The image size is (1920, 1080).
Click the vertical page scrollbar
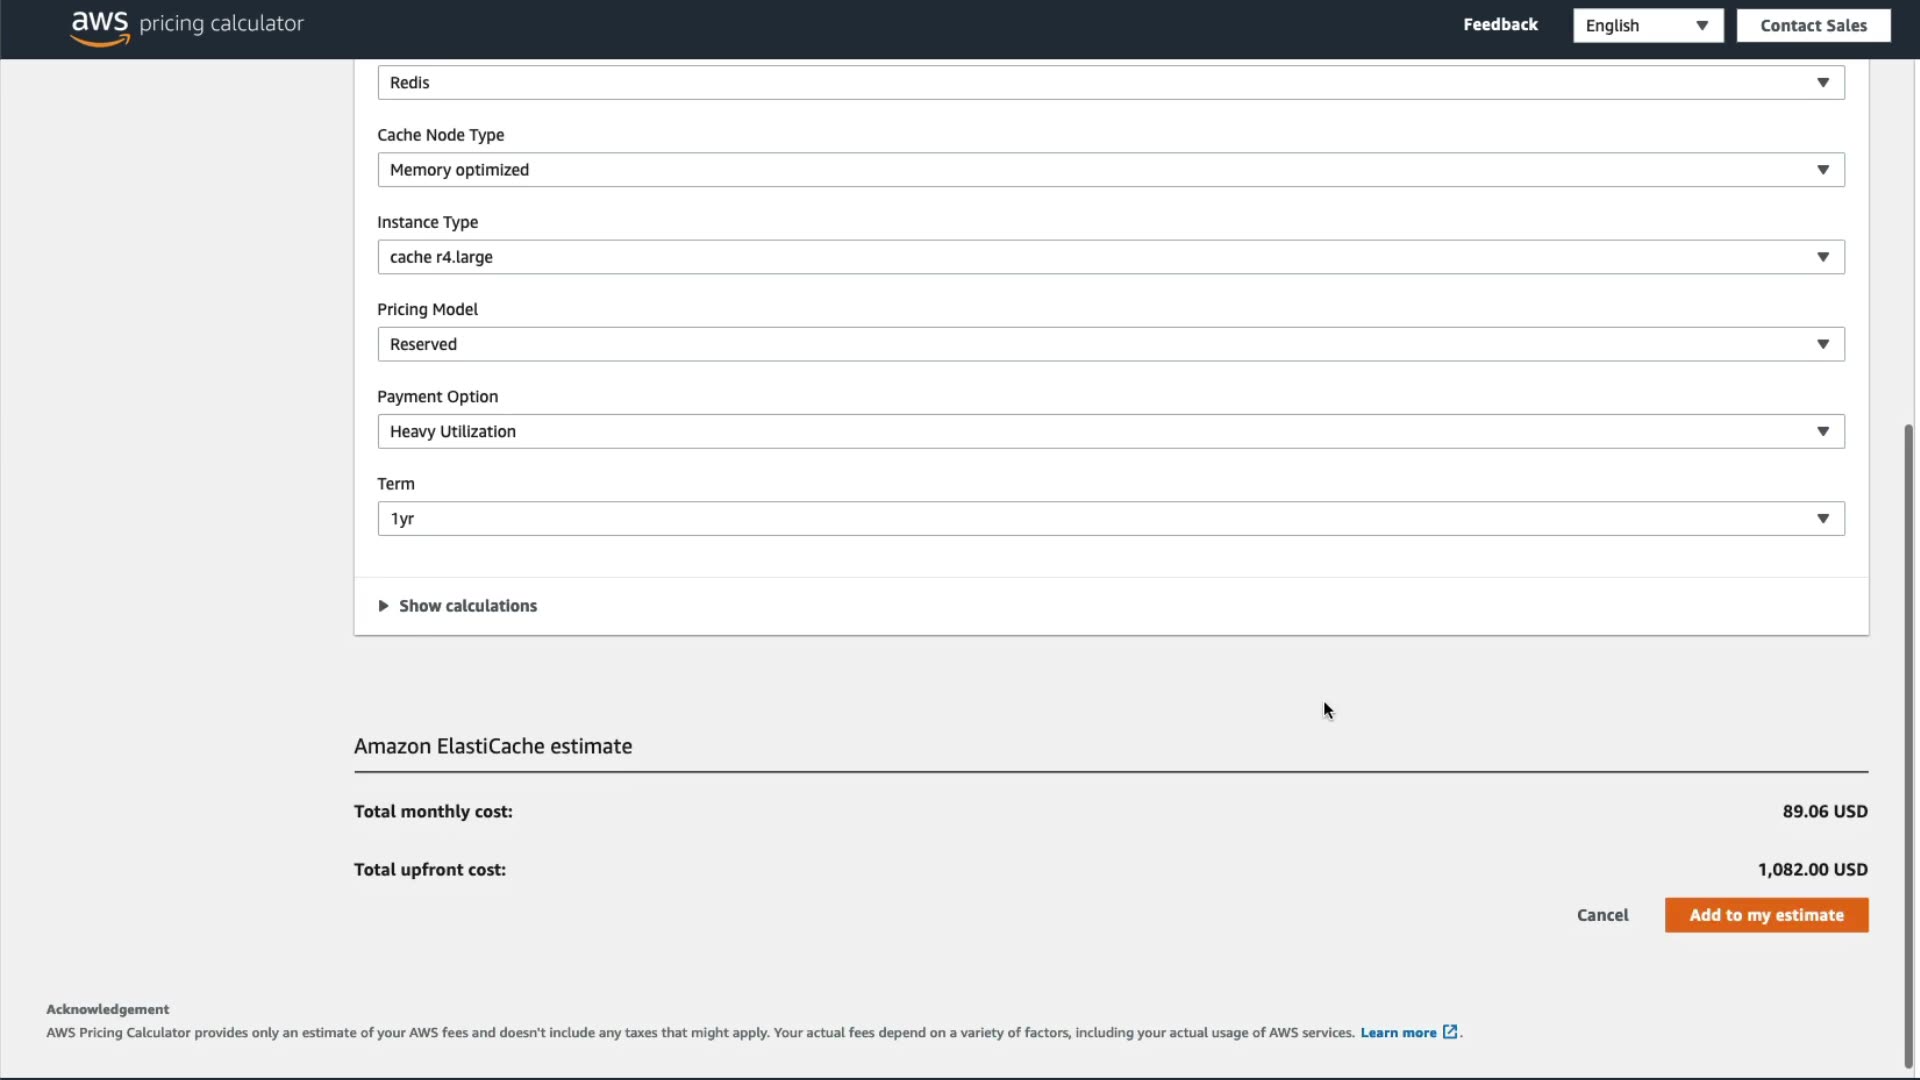(x=1908, y=745)
